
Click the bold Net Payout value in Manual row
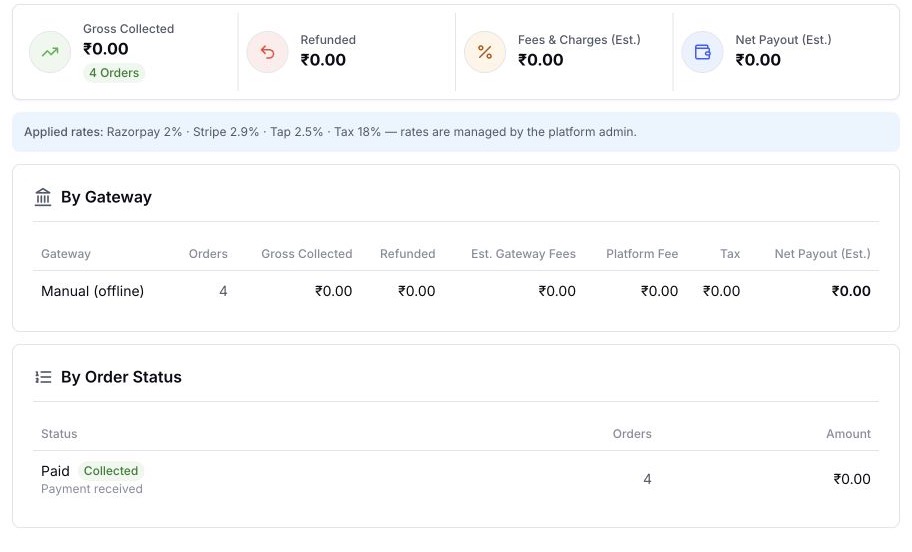point(851,291)
